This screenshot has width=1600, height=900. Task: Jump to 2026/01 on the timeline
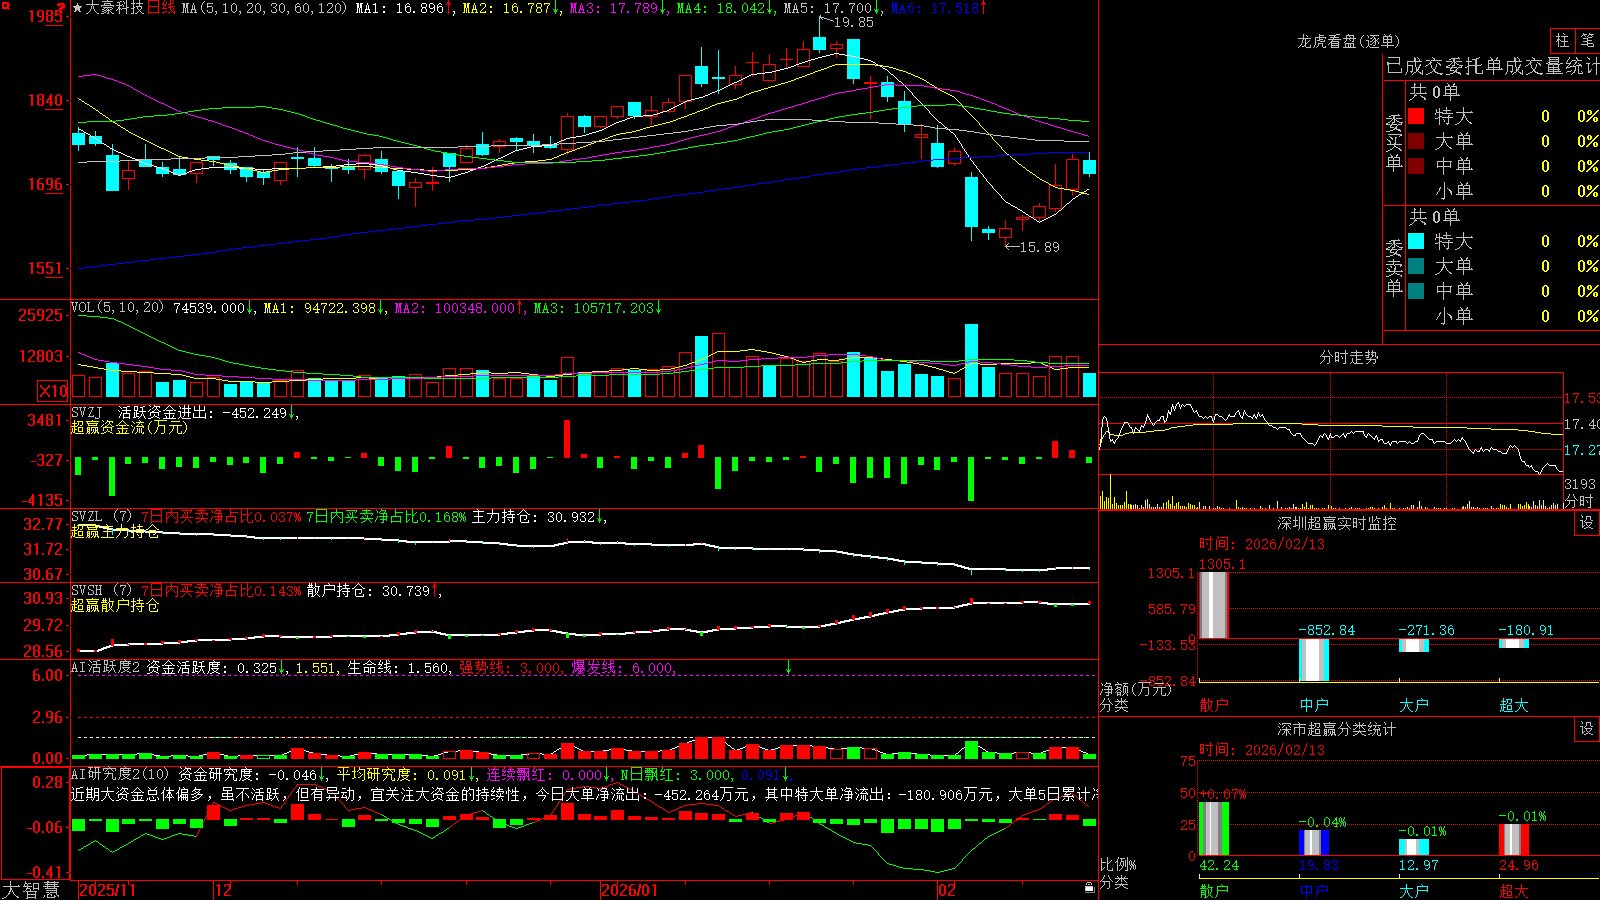(x=629, y=890)
